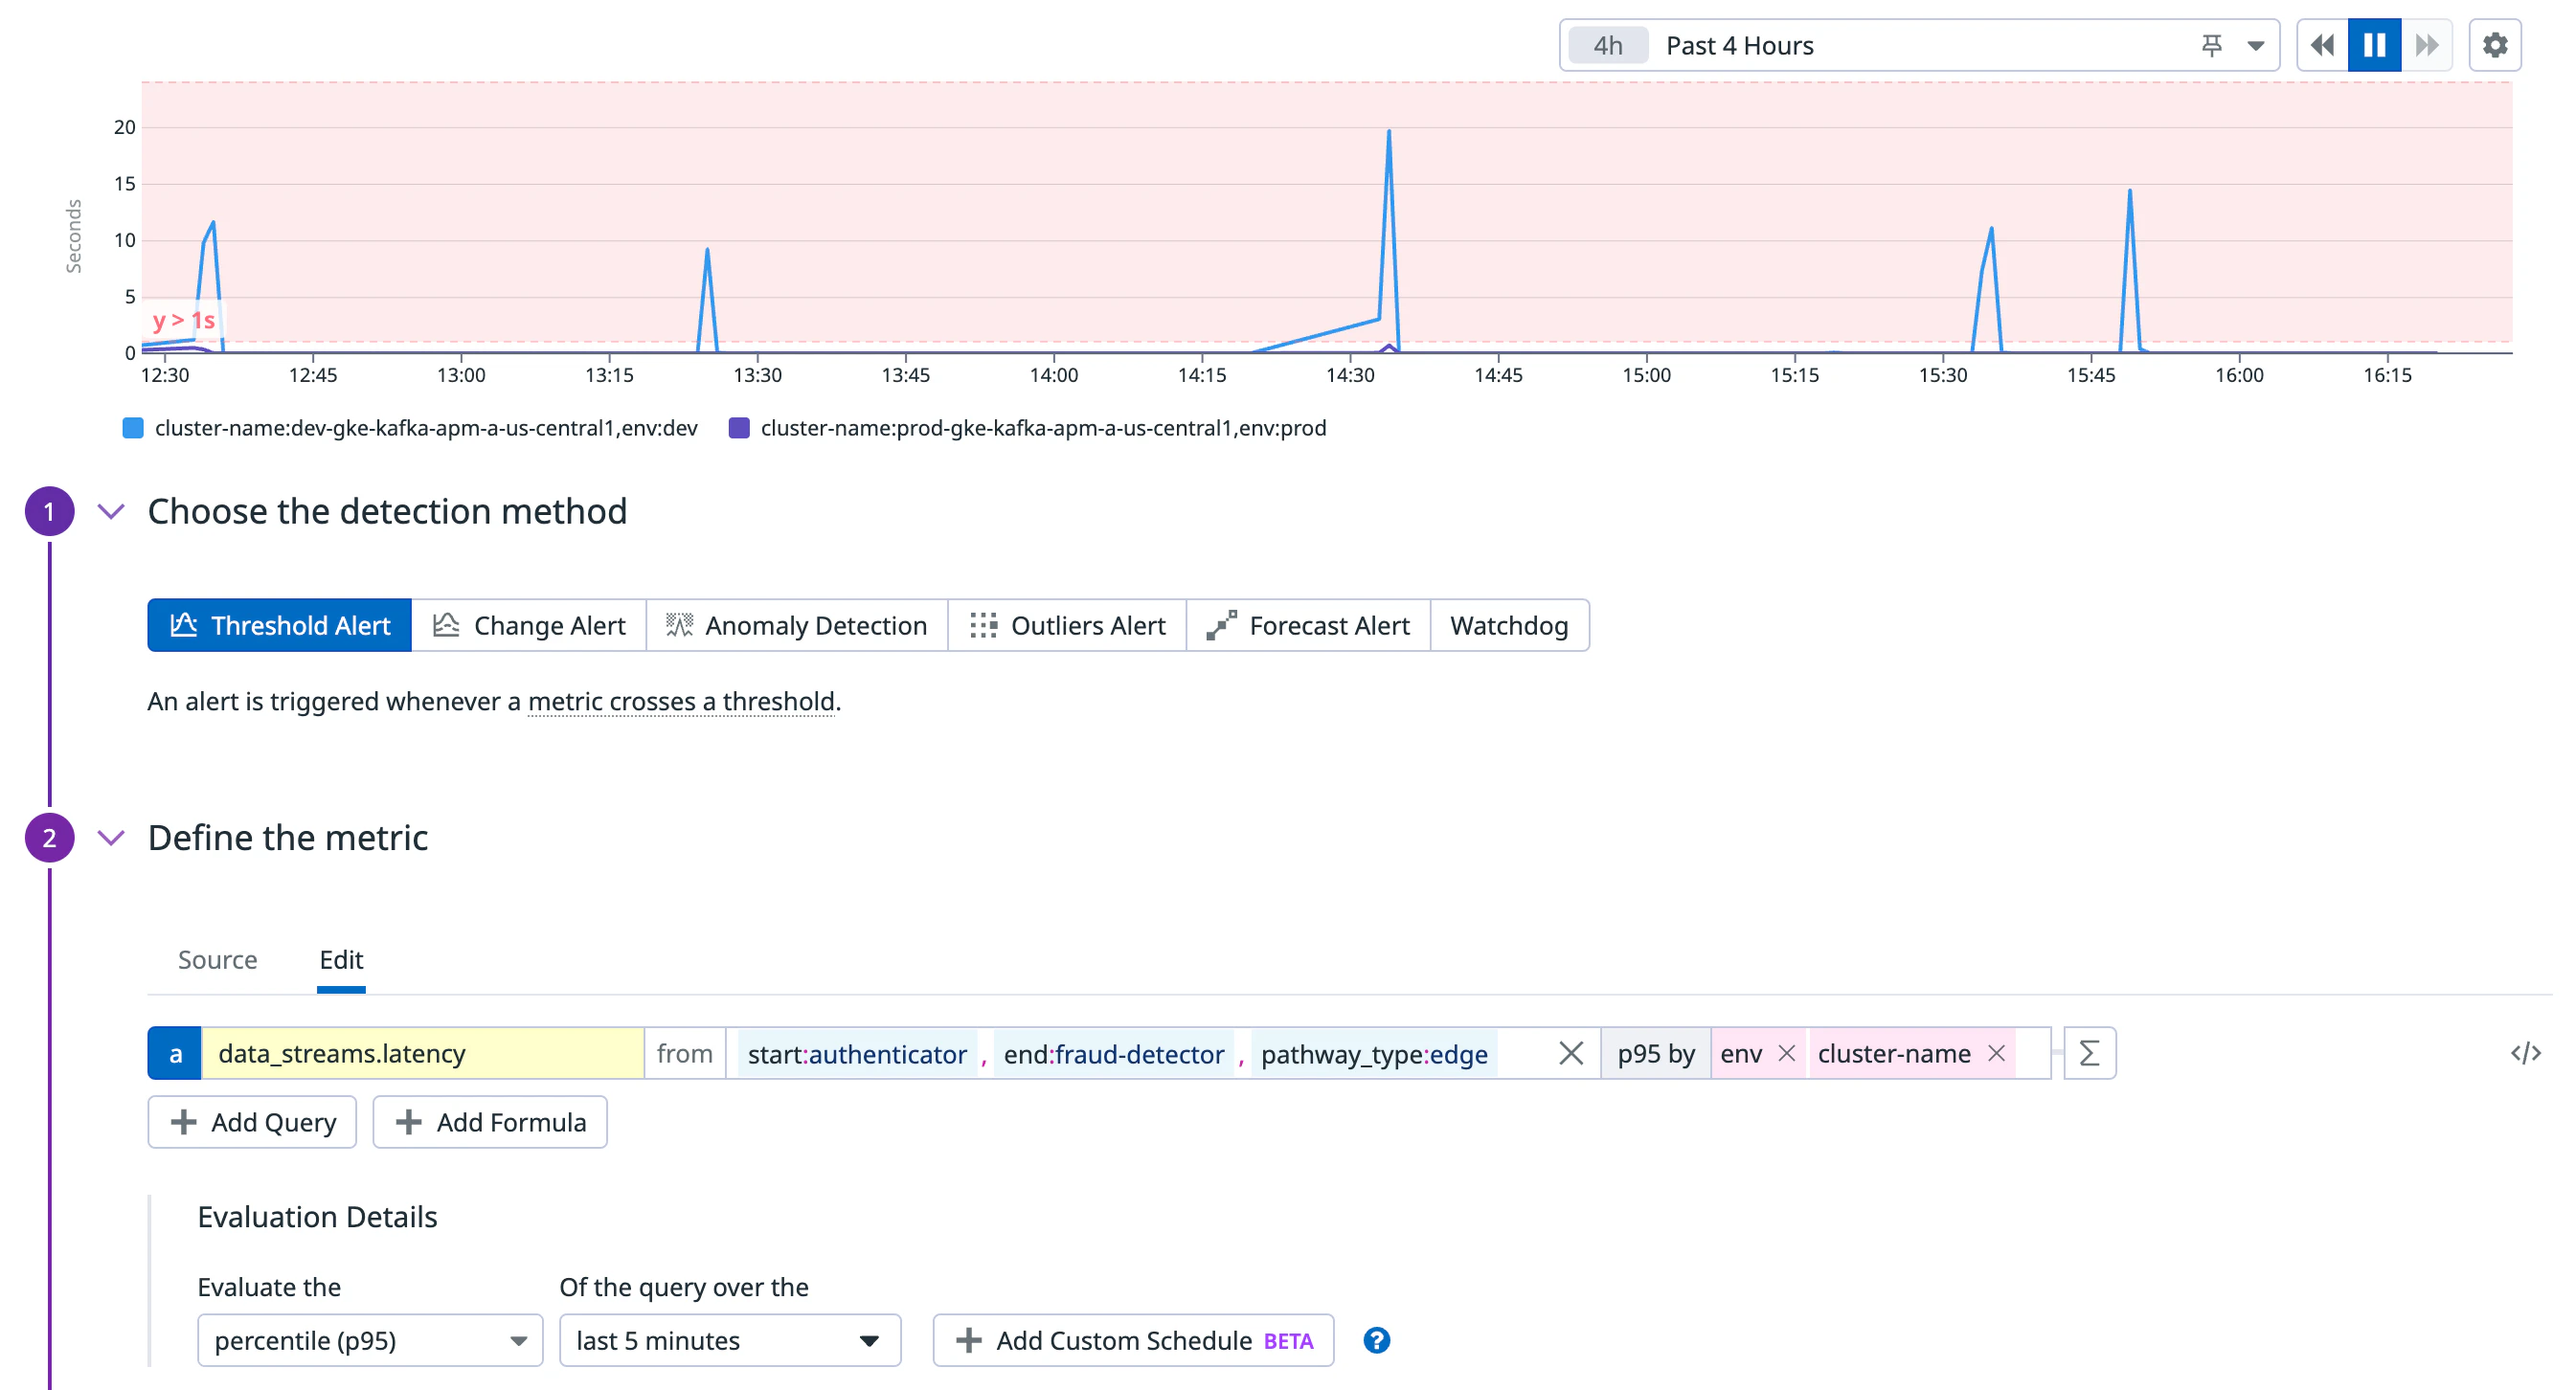Image resolution: width=2576 pixels, height=1390 pixels.
Task: View the query as code
Action: [x=2528, y=1052]
